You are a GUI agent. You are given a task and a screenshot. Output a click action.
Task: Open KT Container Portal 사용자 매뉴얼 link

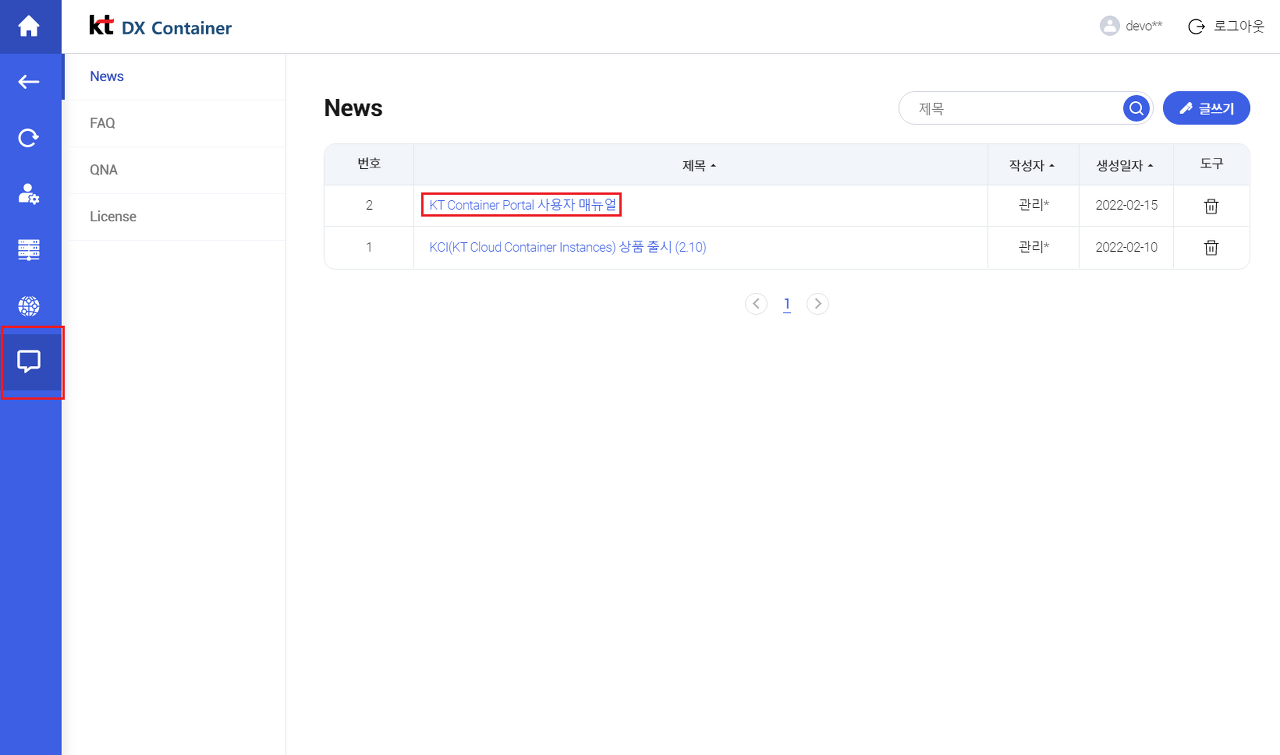coord(522,205)
